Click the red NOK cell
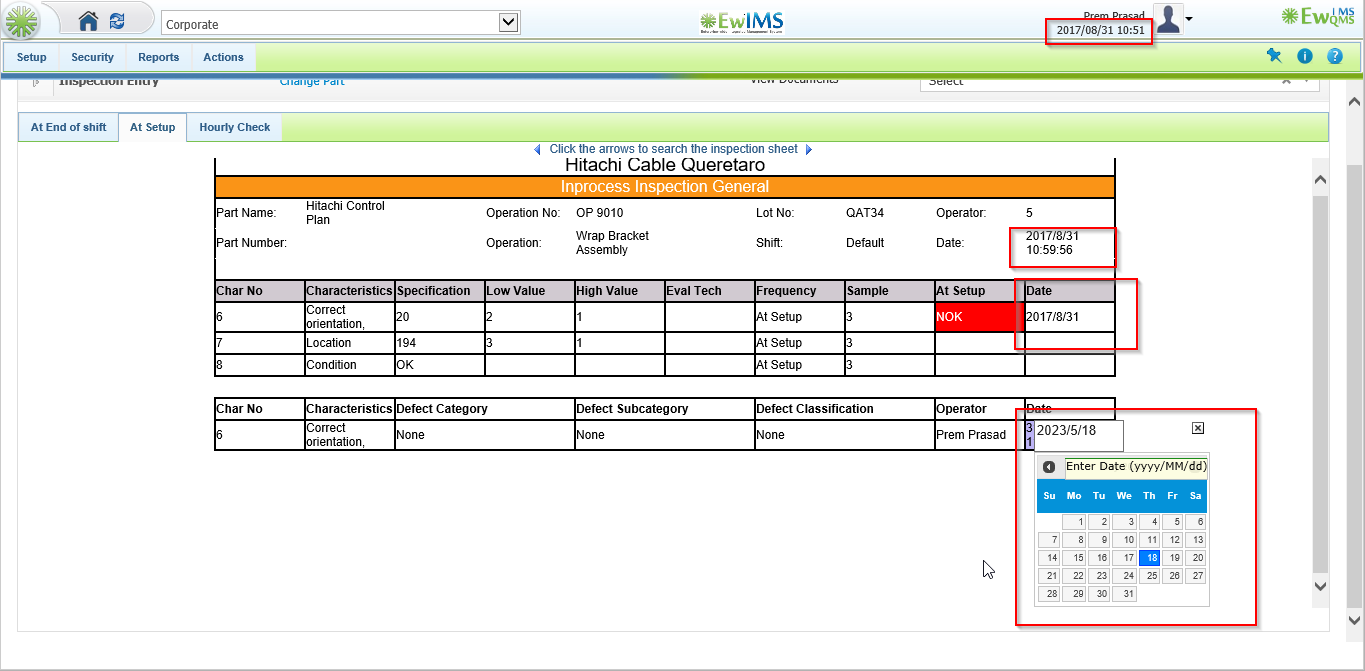Viewport: 1365px width, 671px height. click(980, 317)
